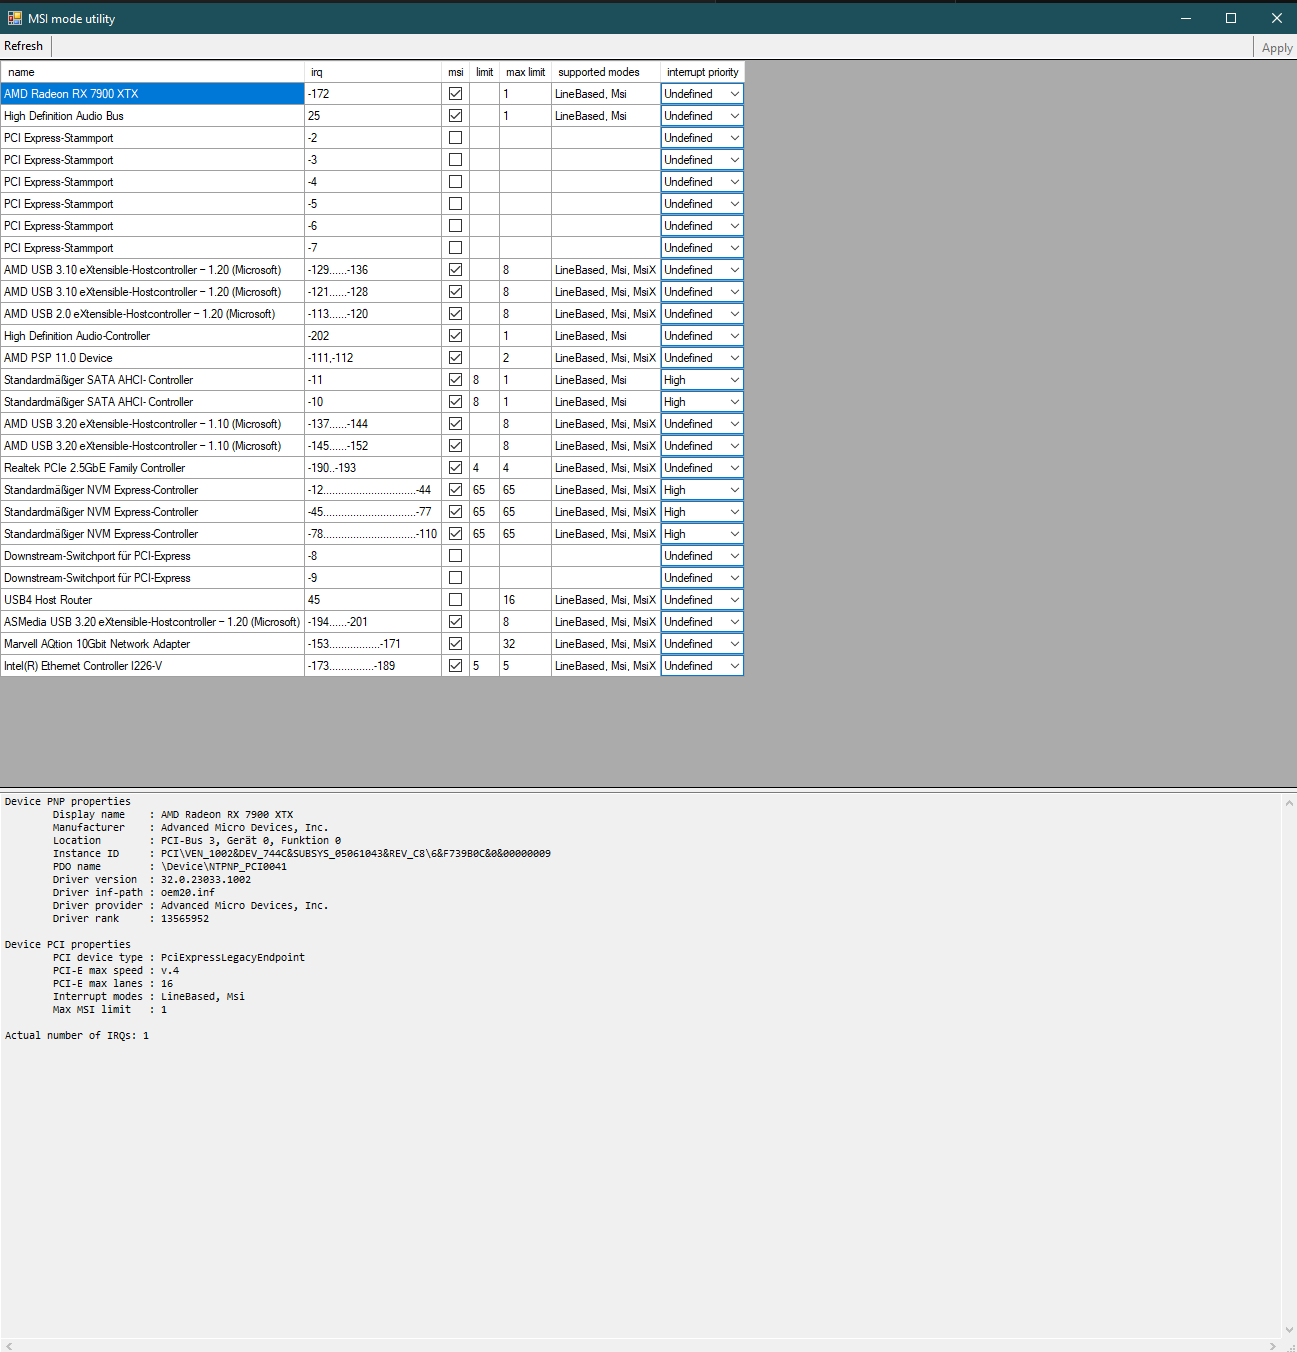Select the Realtek PCIe 2.5GbE Family Controller row

[152, 468]
